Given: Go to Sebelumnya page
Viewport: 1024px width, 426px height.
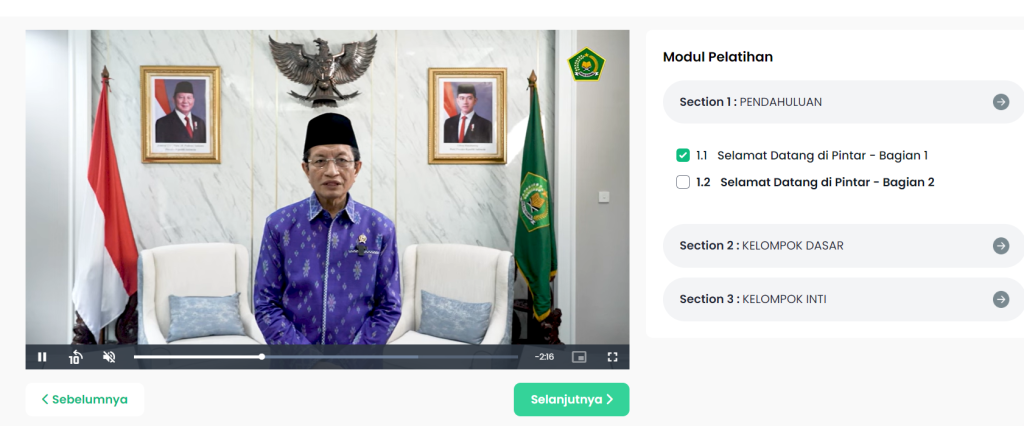Looking at the screenshot, I should click(85, 399).
